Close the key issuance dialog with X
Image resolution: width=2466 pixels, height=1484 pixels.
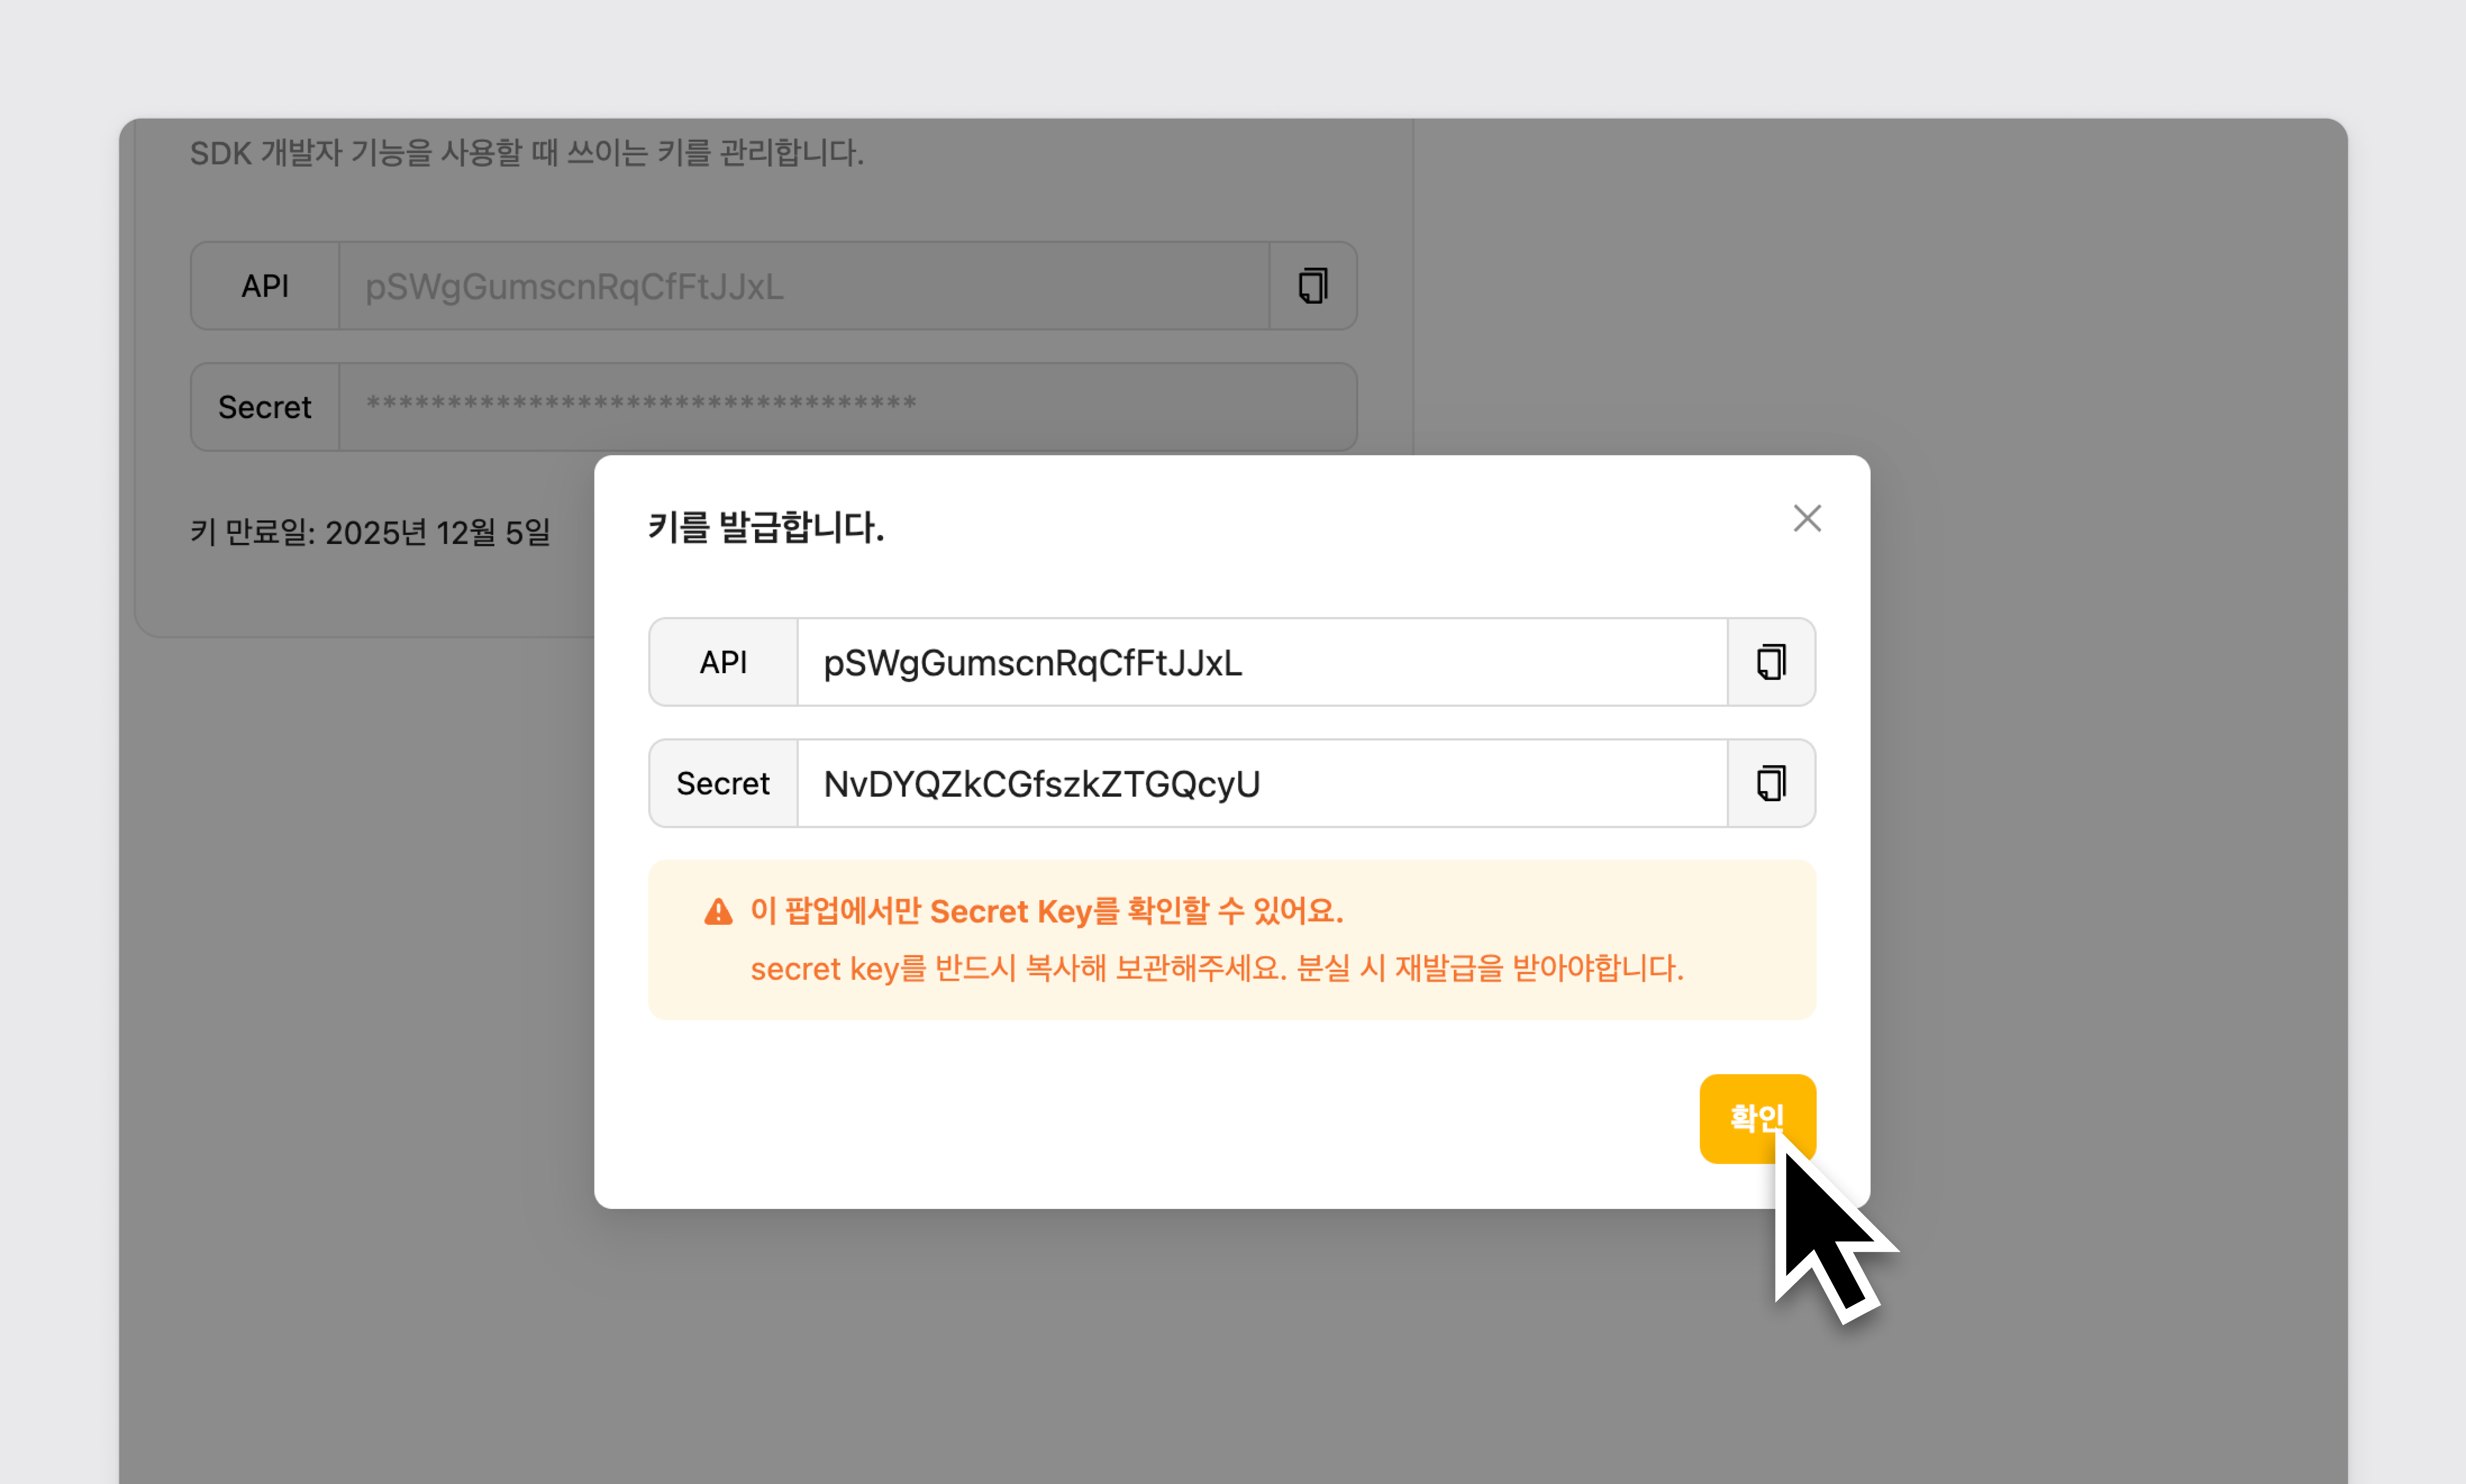(1806, 518)
